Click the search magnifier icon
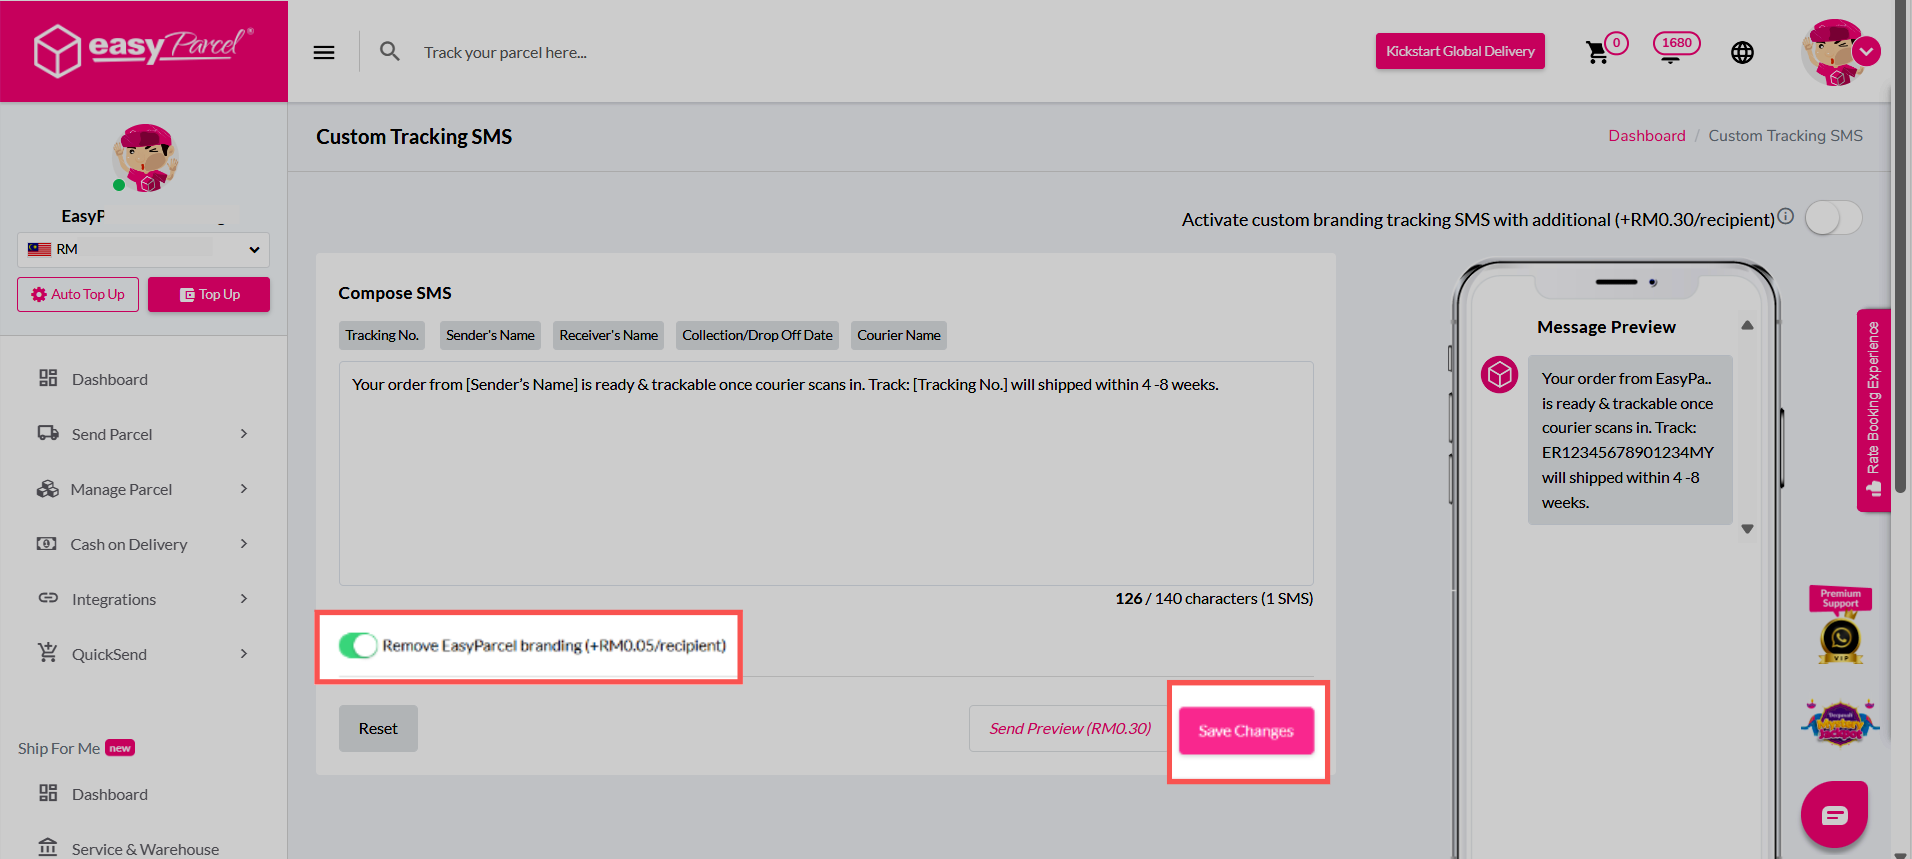This screenshot has height=859, width=1912. (390, 51)
